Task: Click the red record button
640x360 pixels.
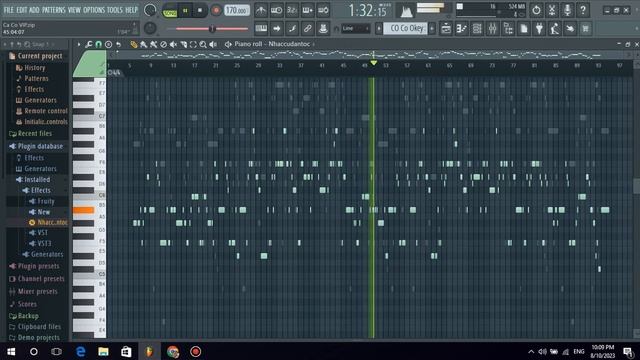Action: (x=216, y=11)
